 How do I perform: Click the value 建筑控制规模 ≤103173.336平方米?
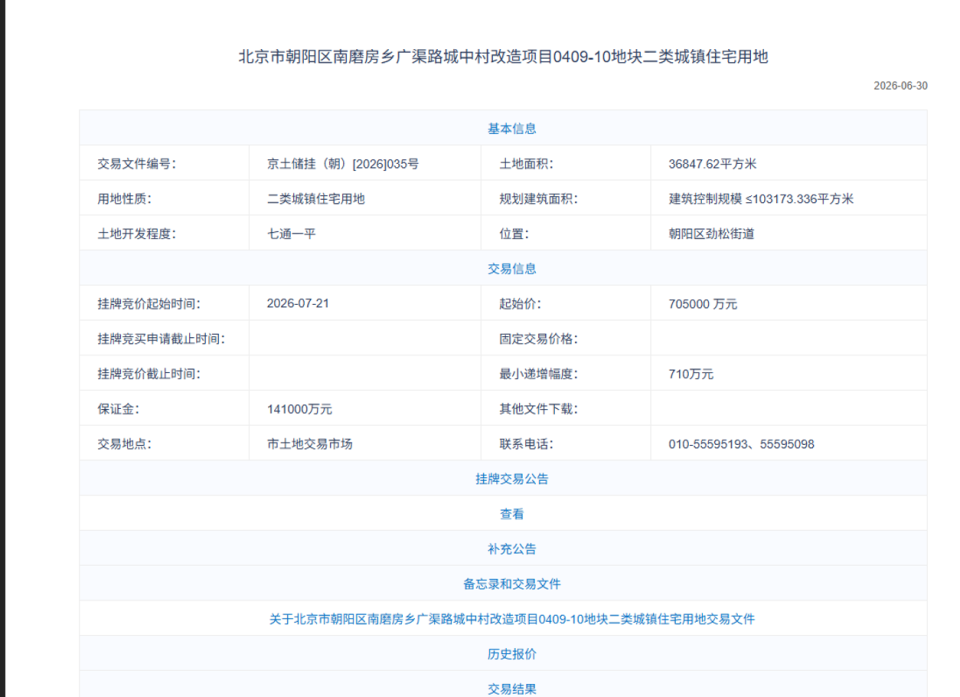(x=761, y=199)
